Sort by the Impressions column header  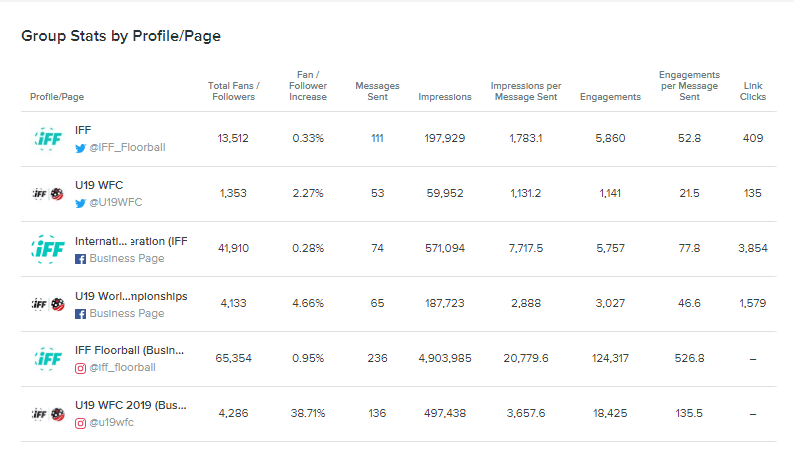click(445, 97)
